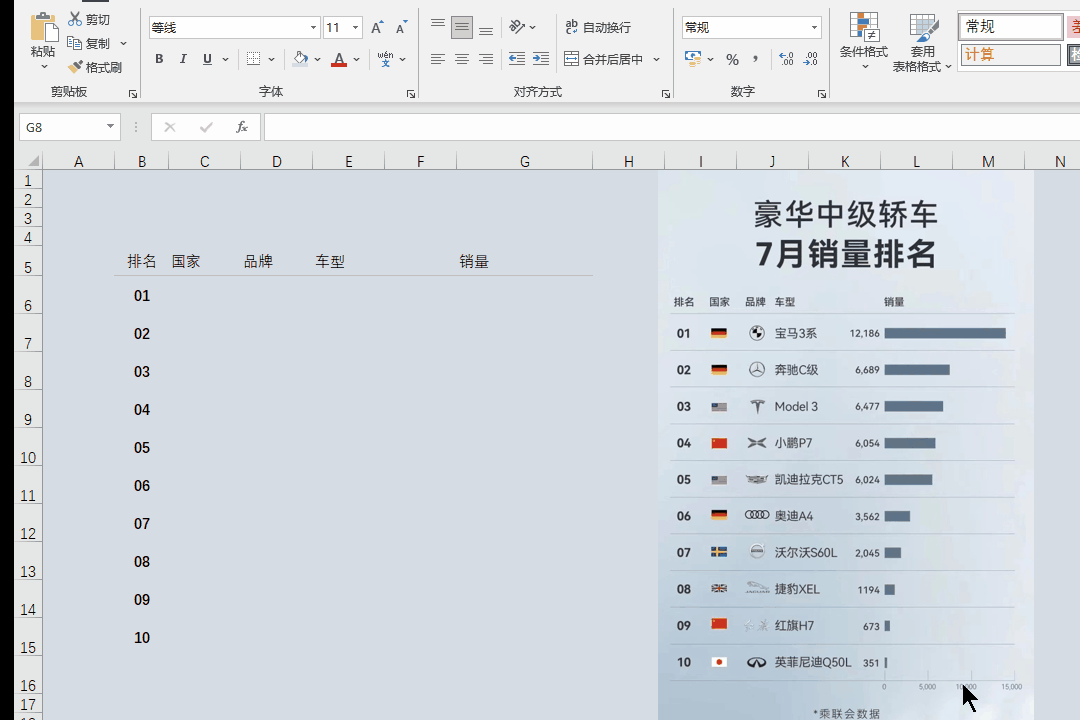The width and height of the screenshot is (1080, 720).
Task: Select the 常规 cell style
Action: 1010,27
